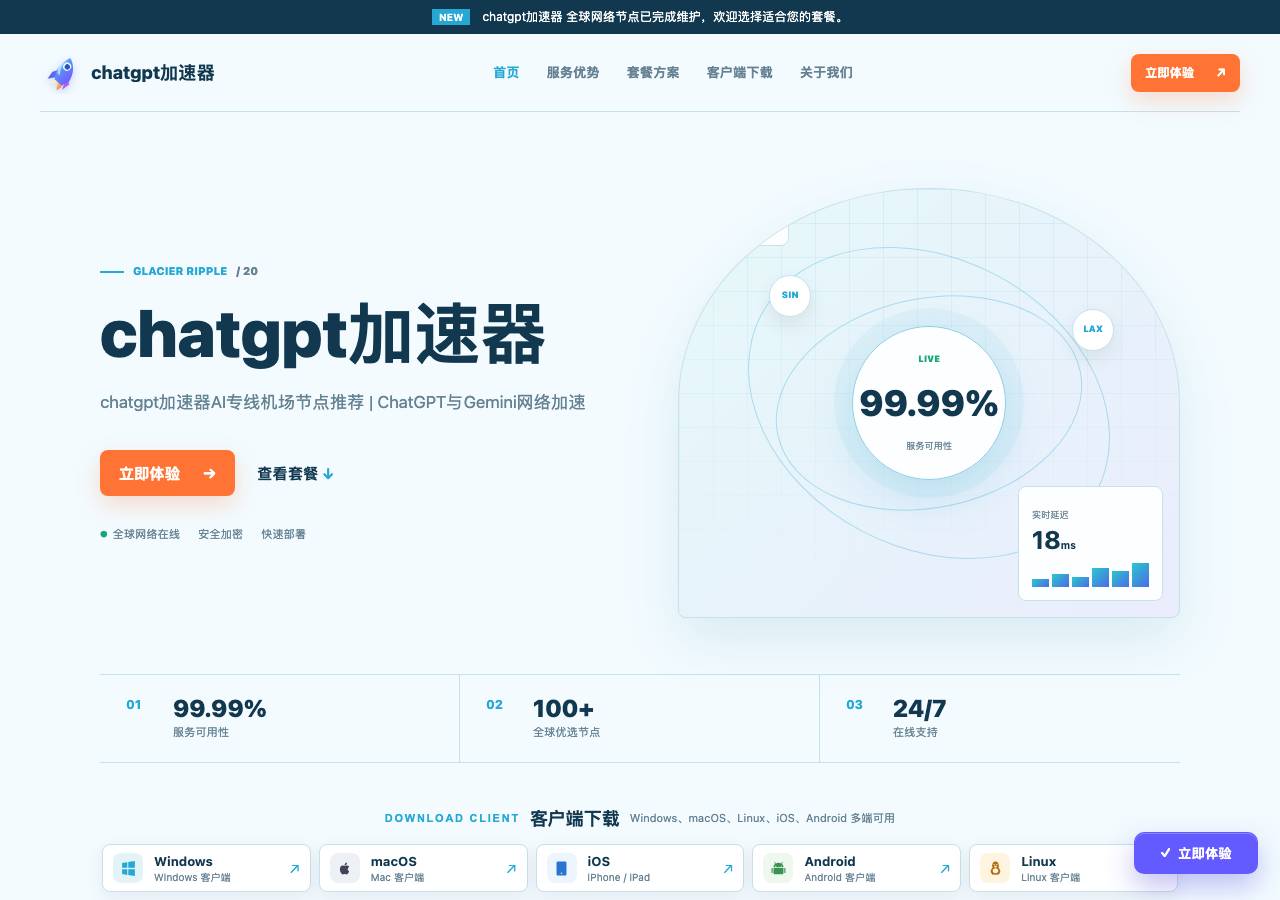Click the latency bar chart
The image size is (1280, 900).
(x=1090, y=575)
